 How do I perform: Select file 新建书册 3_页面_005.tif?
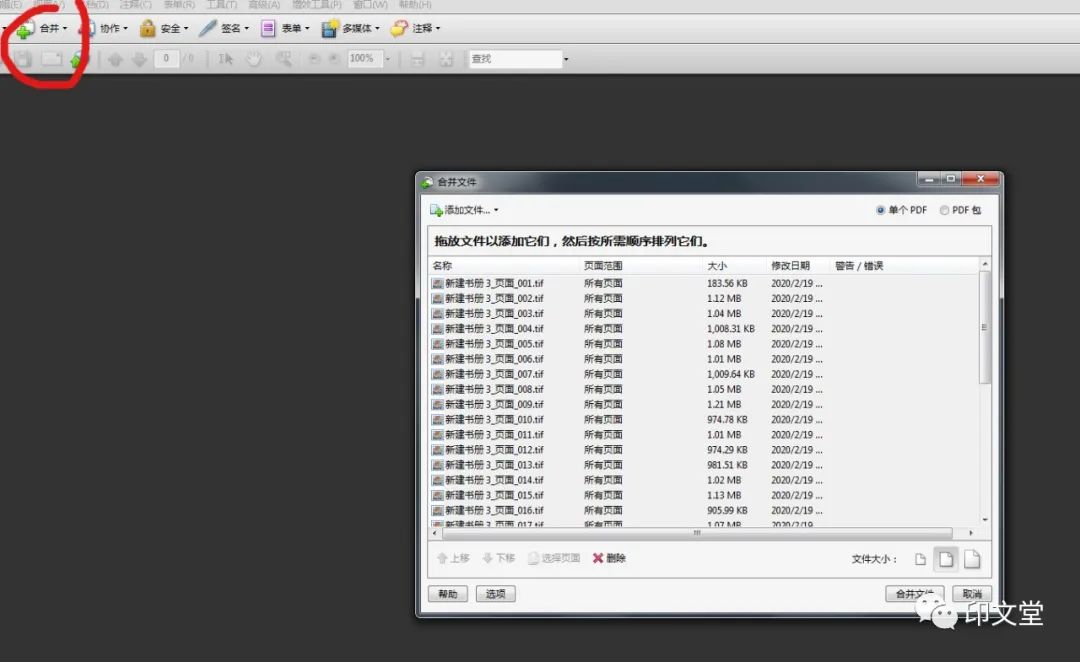(x=493, y=344)
